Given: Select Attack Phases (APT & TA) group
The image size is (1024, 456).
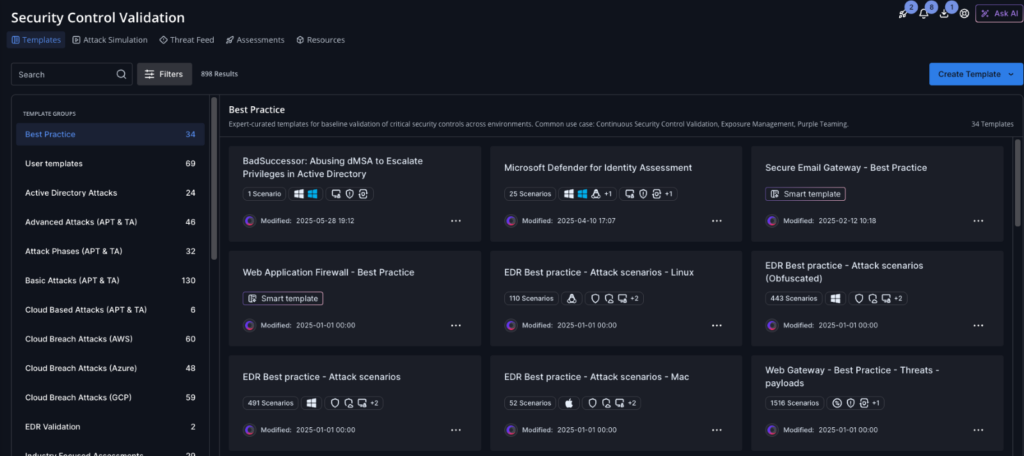Looking at the screenshot, I should [110, 251].
